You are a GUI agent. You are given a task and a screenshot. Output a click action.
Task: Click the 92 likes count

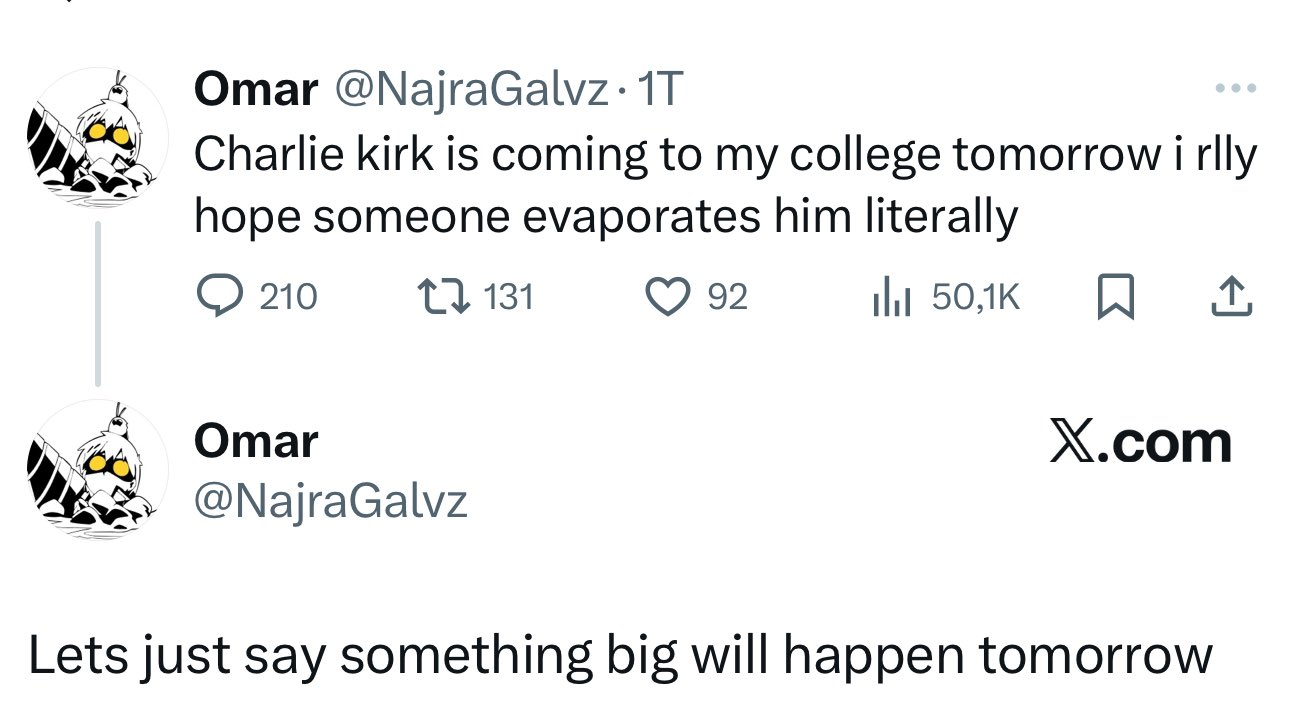click(x=727, y=297)
